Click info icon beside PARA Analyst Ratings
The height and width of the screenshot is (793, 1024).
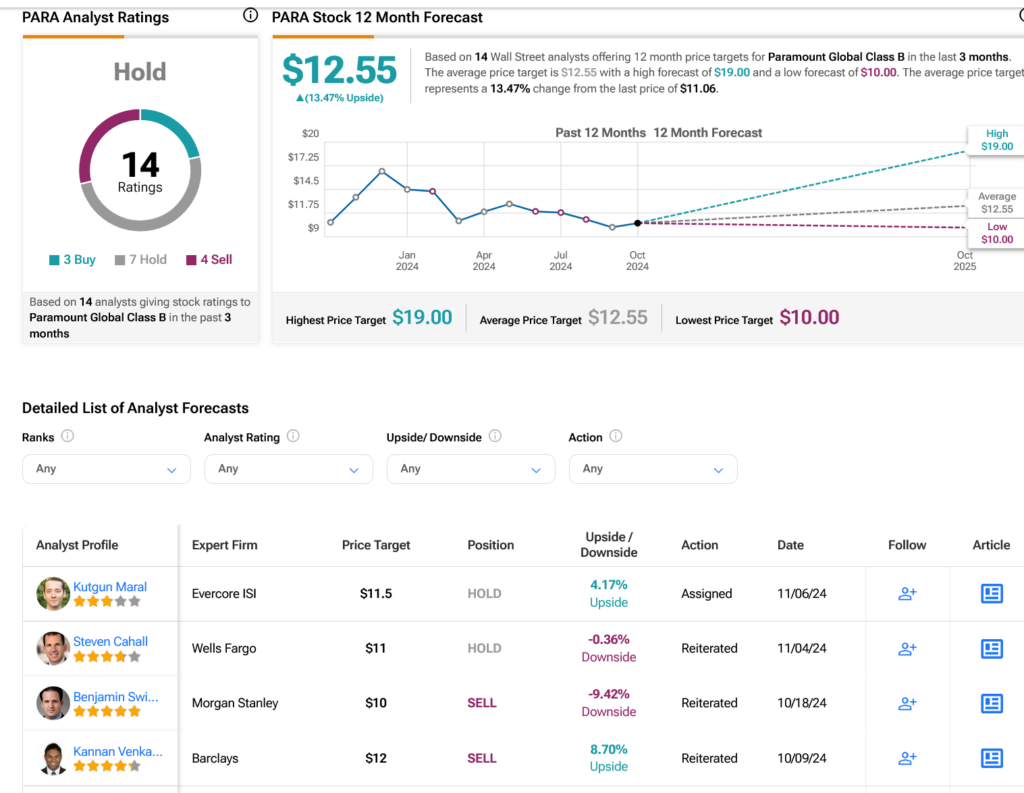tap(250, 16)
